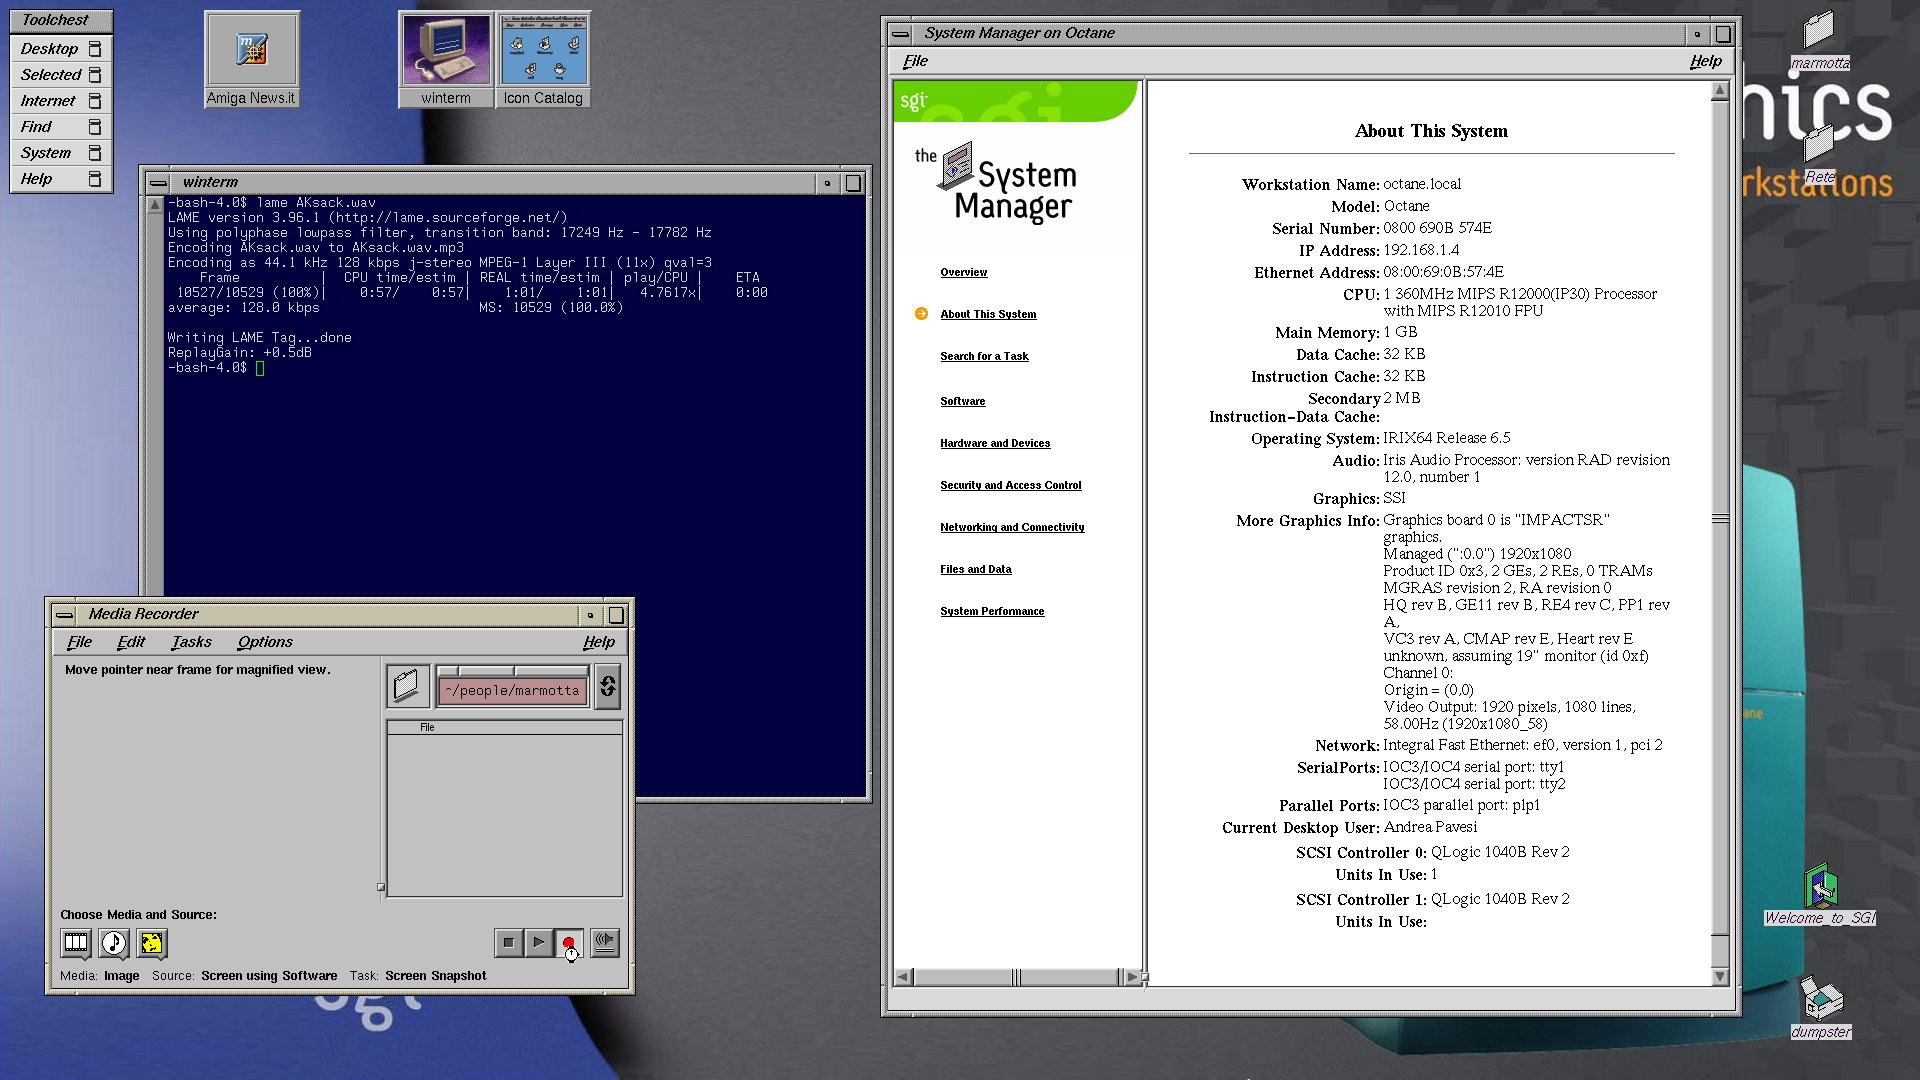Image resolution: width=1920 pixels, height=1080 pixels.
Task: Click the audio monitor speaker button in Media Recorder
Action: (x=605, y=942)
